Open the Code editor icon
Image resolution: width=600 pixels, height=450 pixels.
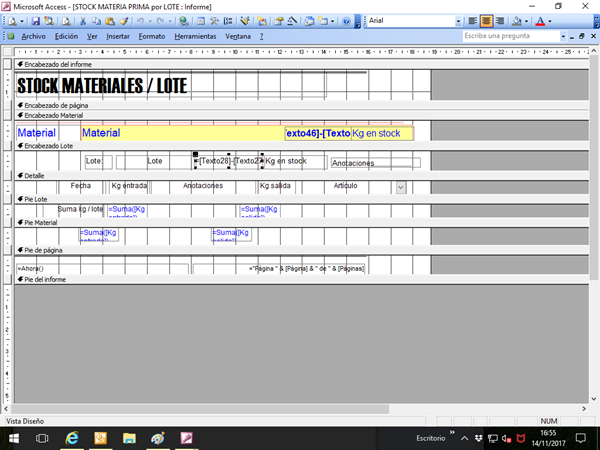(x=262, y=21)
